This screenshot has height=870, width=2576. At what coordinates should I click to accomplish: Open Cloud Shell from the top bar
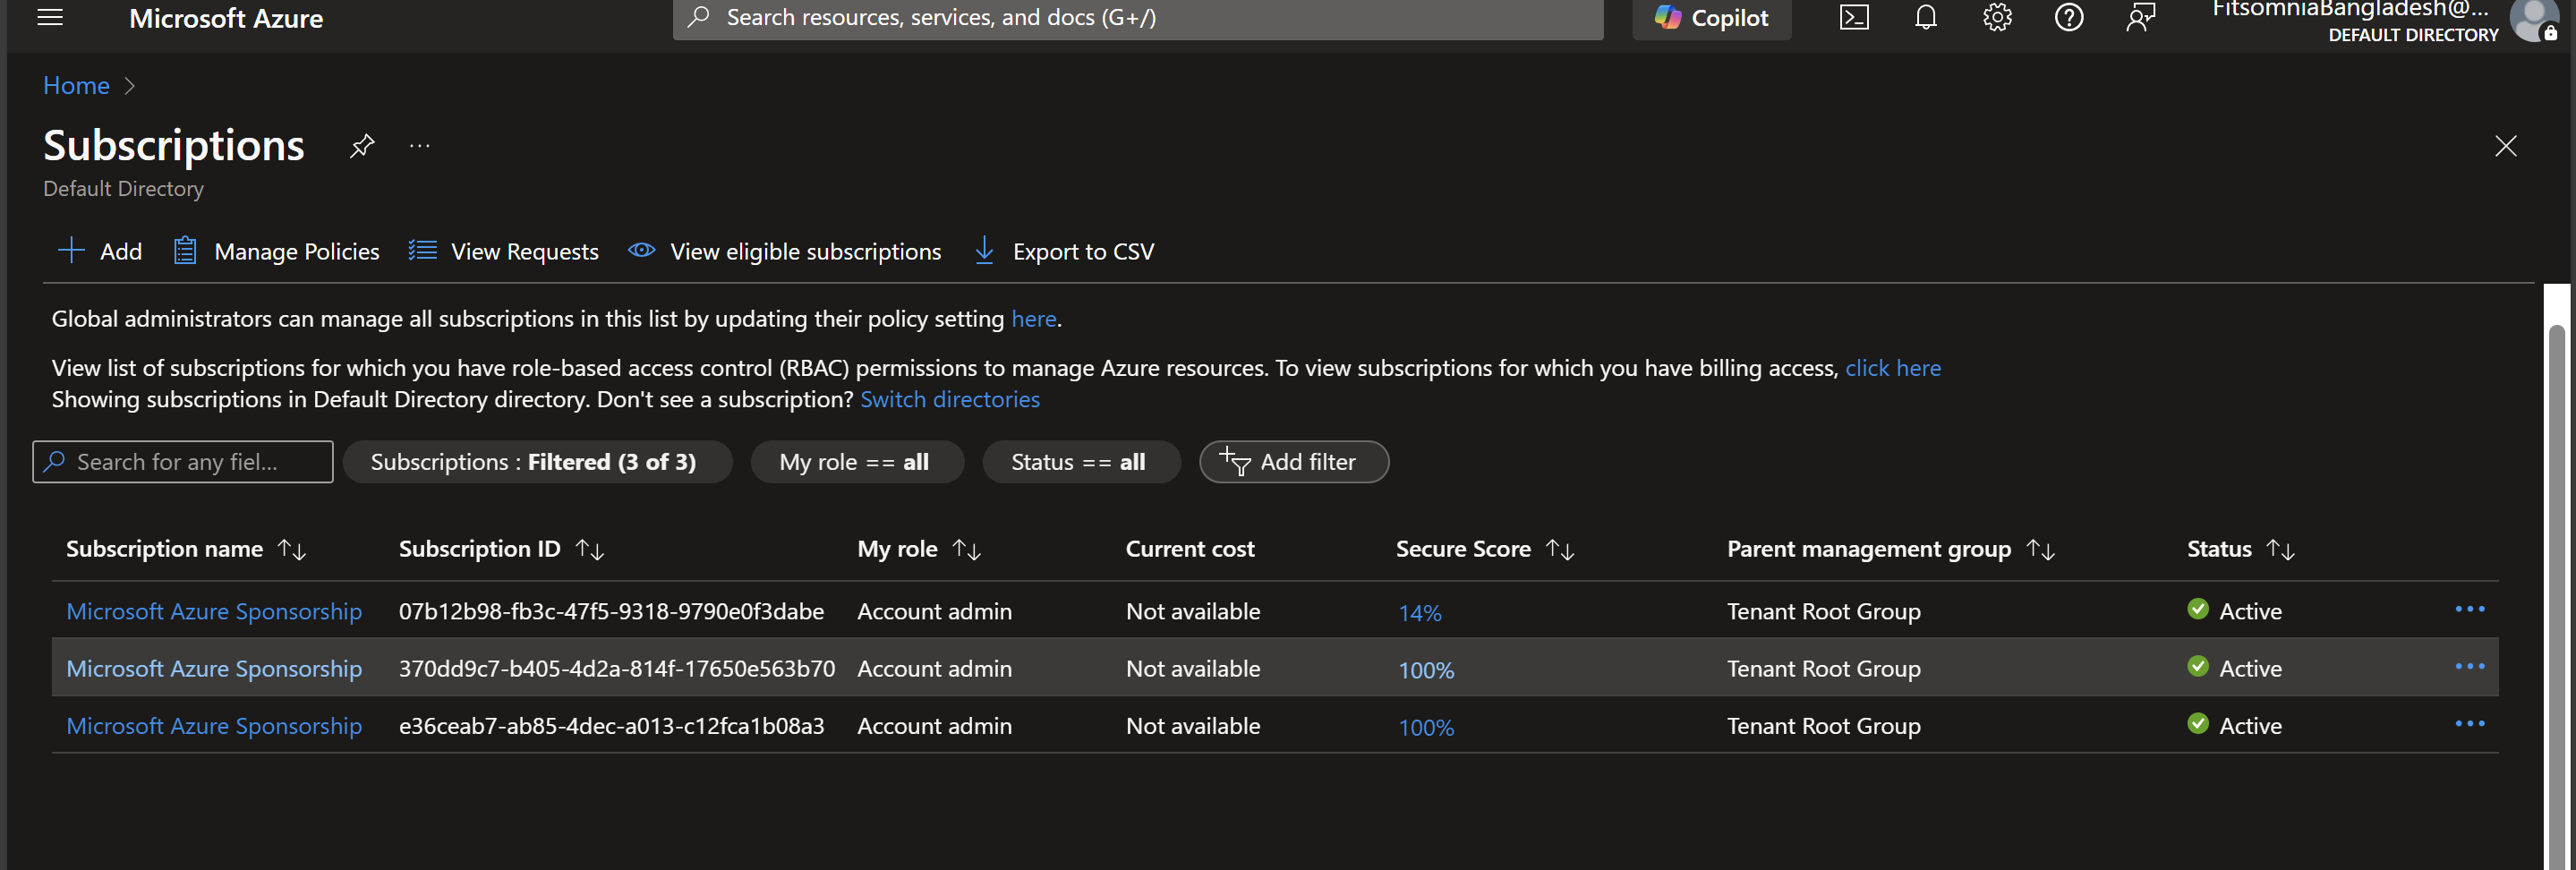[1853, 17]
